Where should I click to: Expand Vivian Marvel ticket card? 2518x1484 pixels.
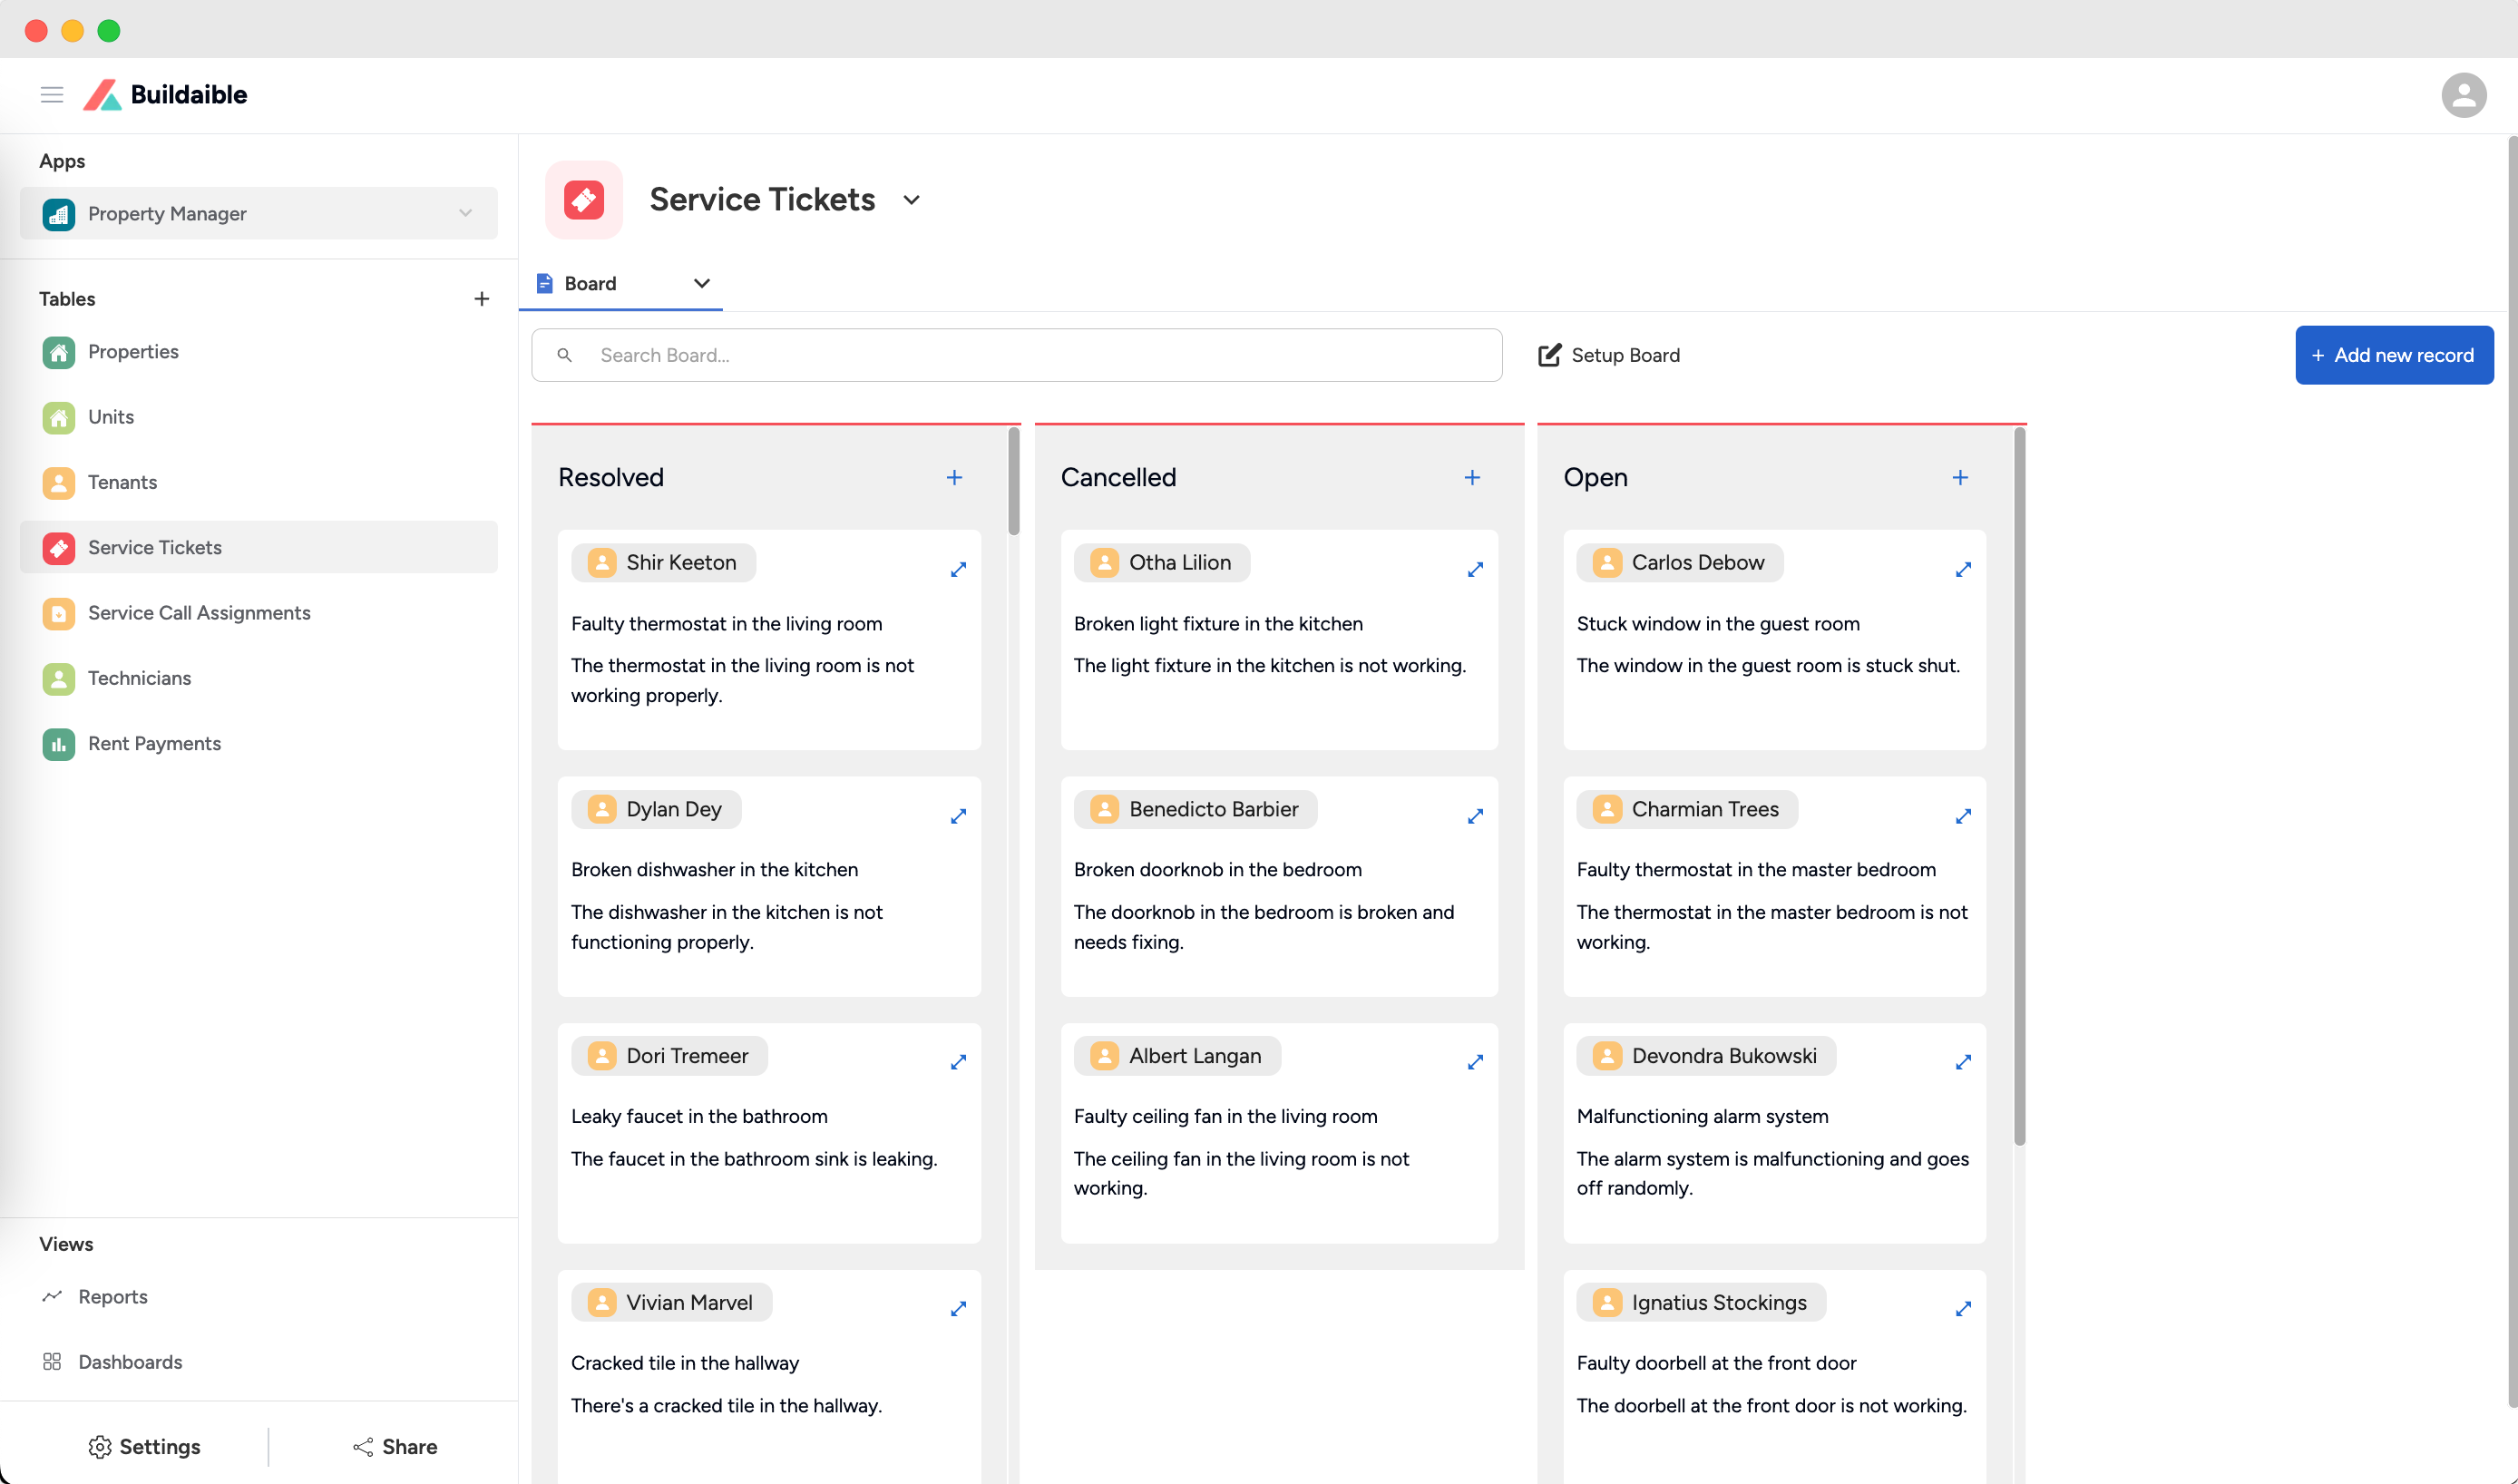pos(958,1308)
